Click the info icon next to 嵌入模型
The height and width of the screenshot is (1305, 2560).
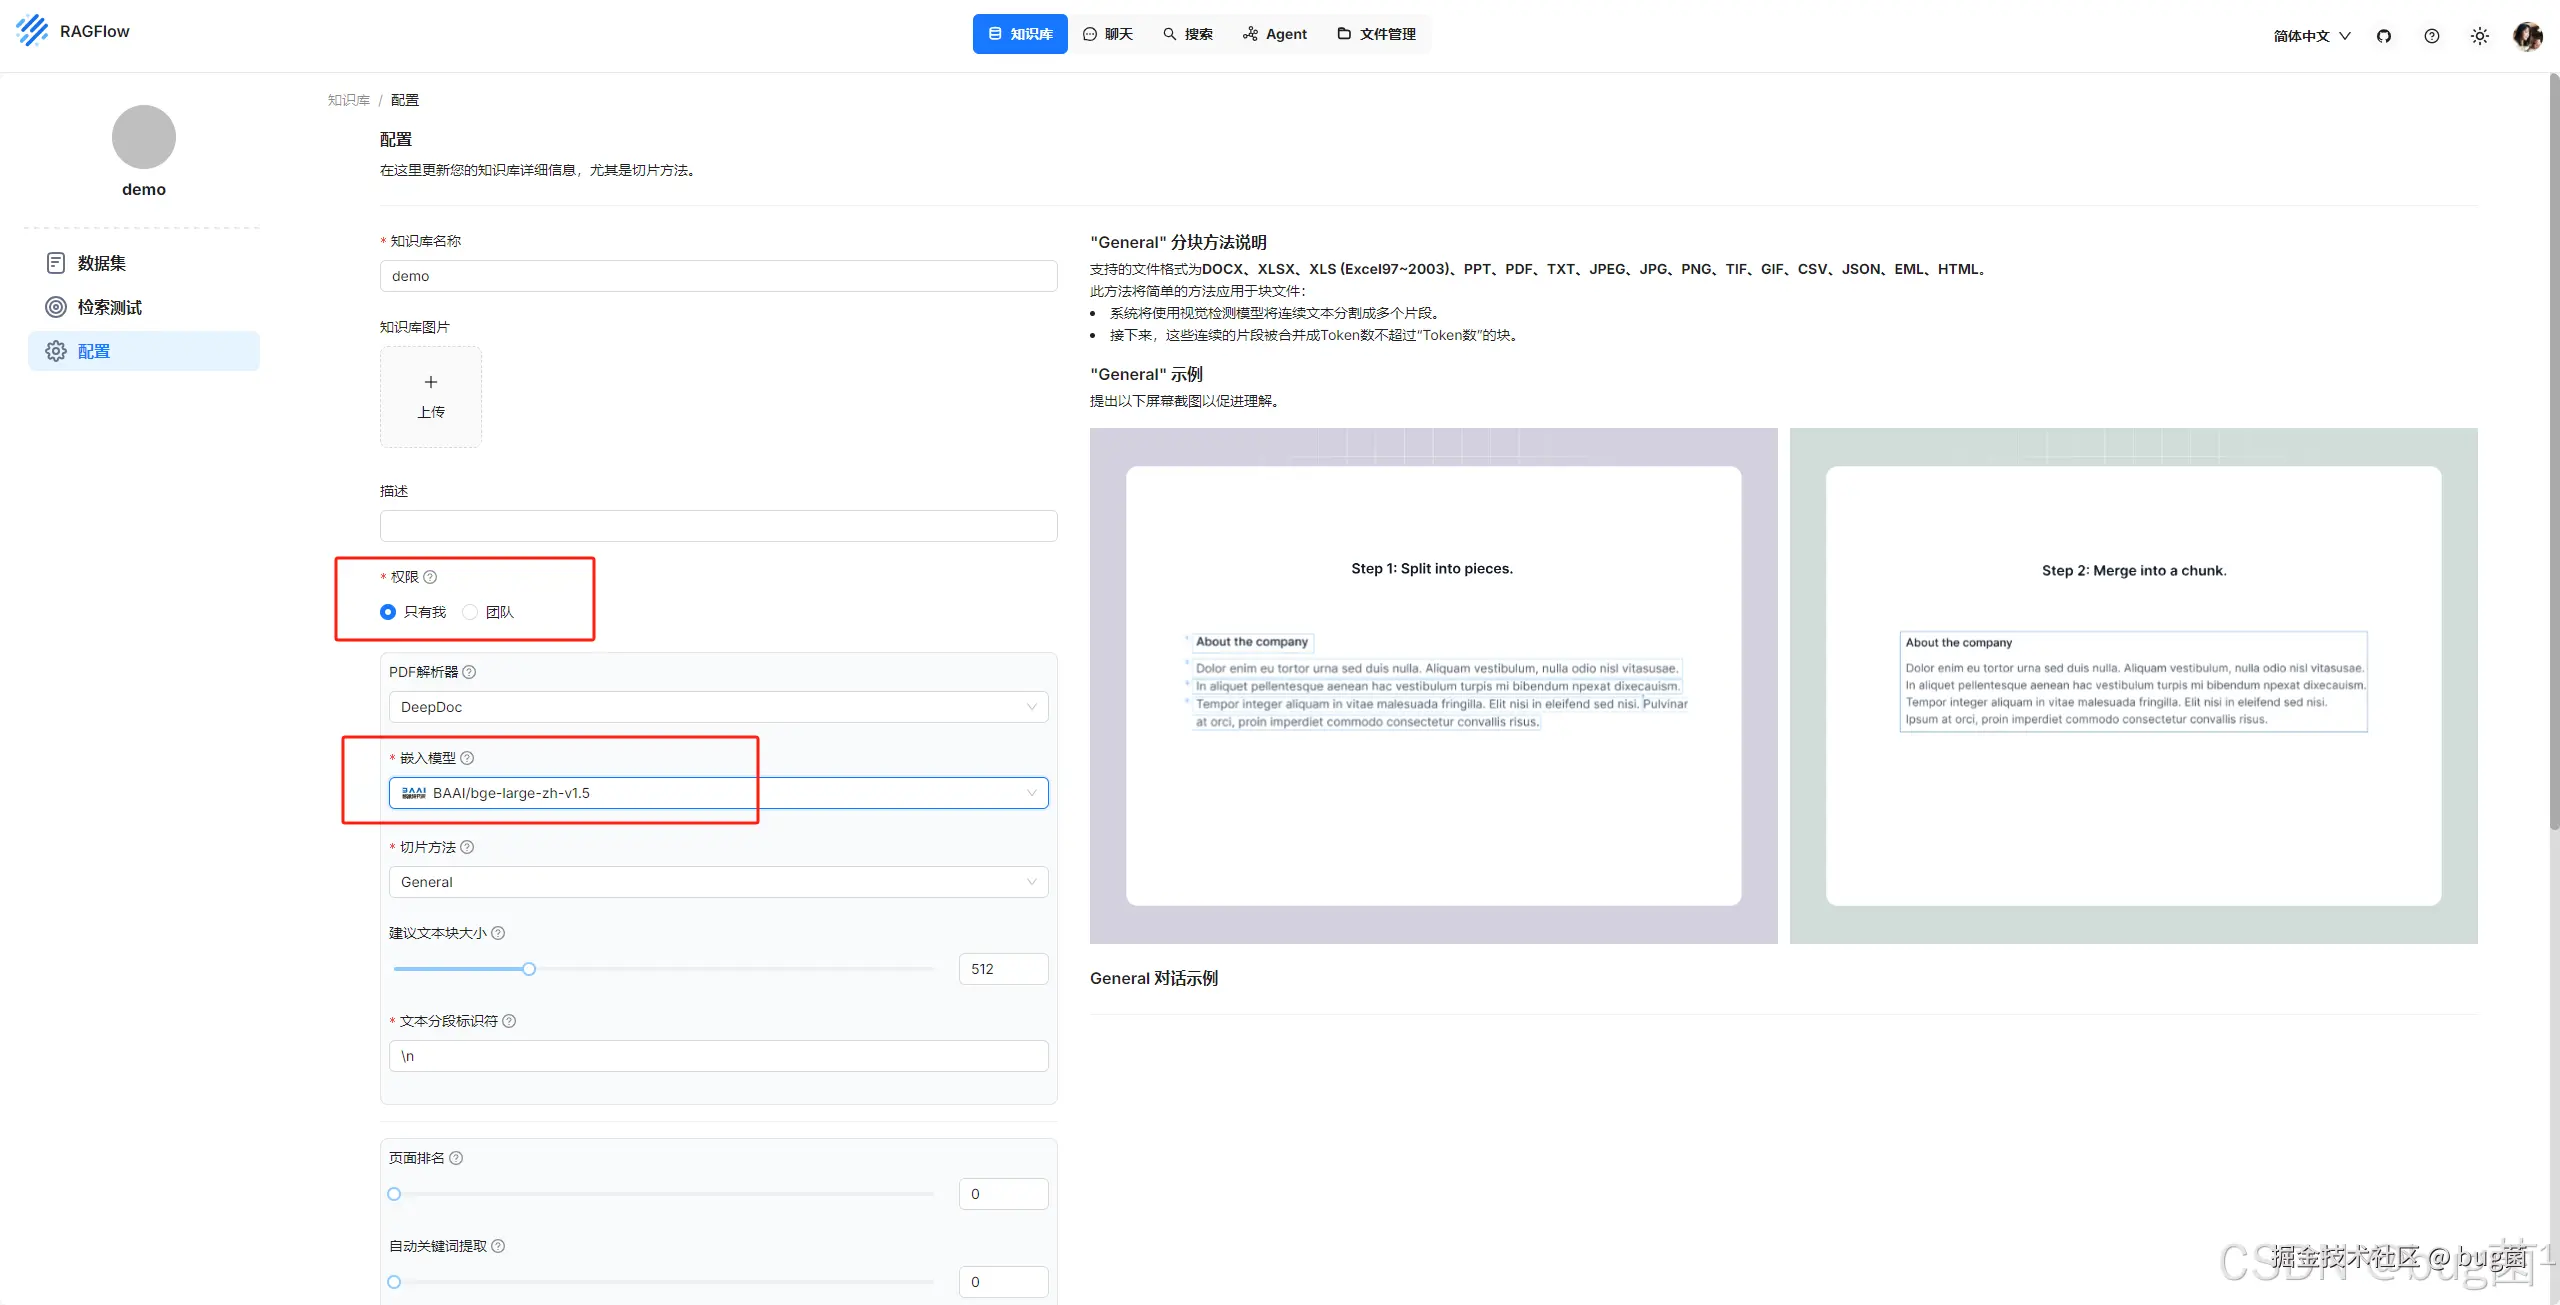[x=467, y=758]
